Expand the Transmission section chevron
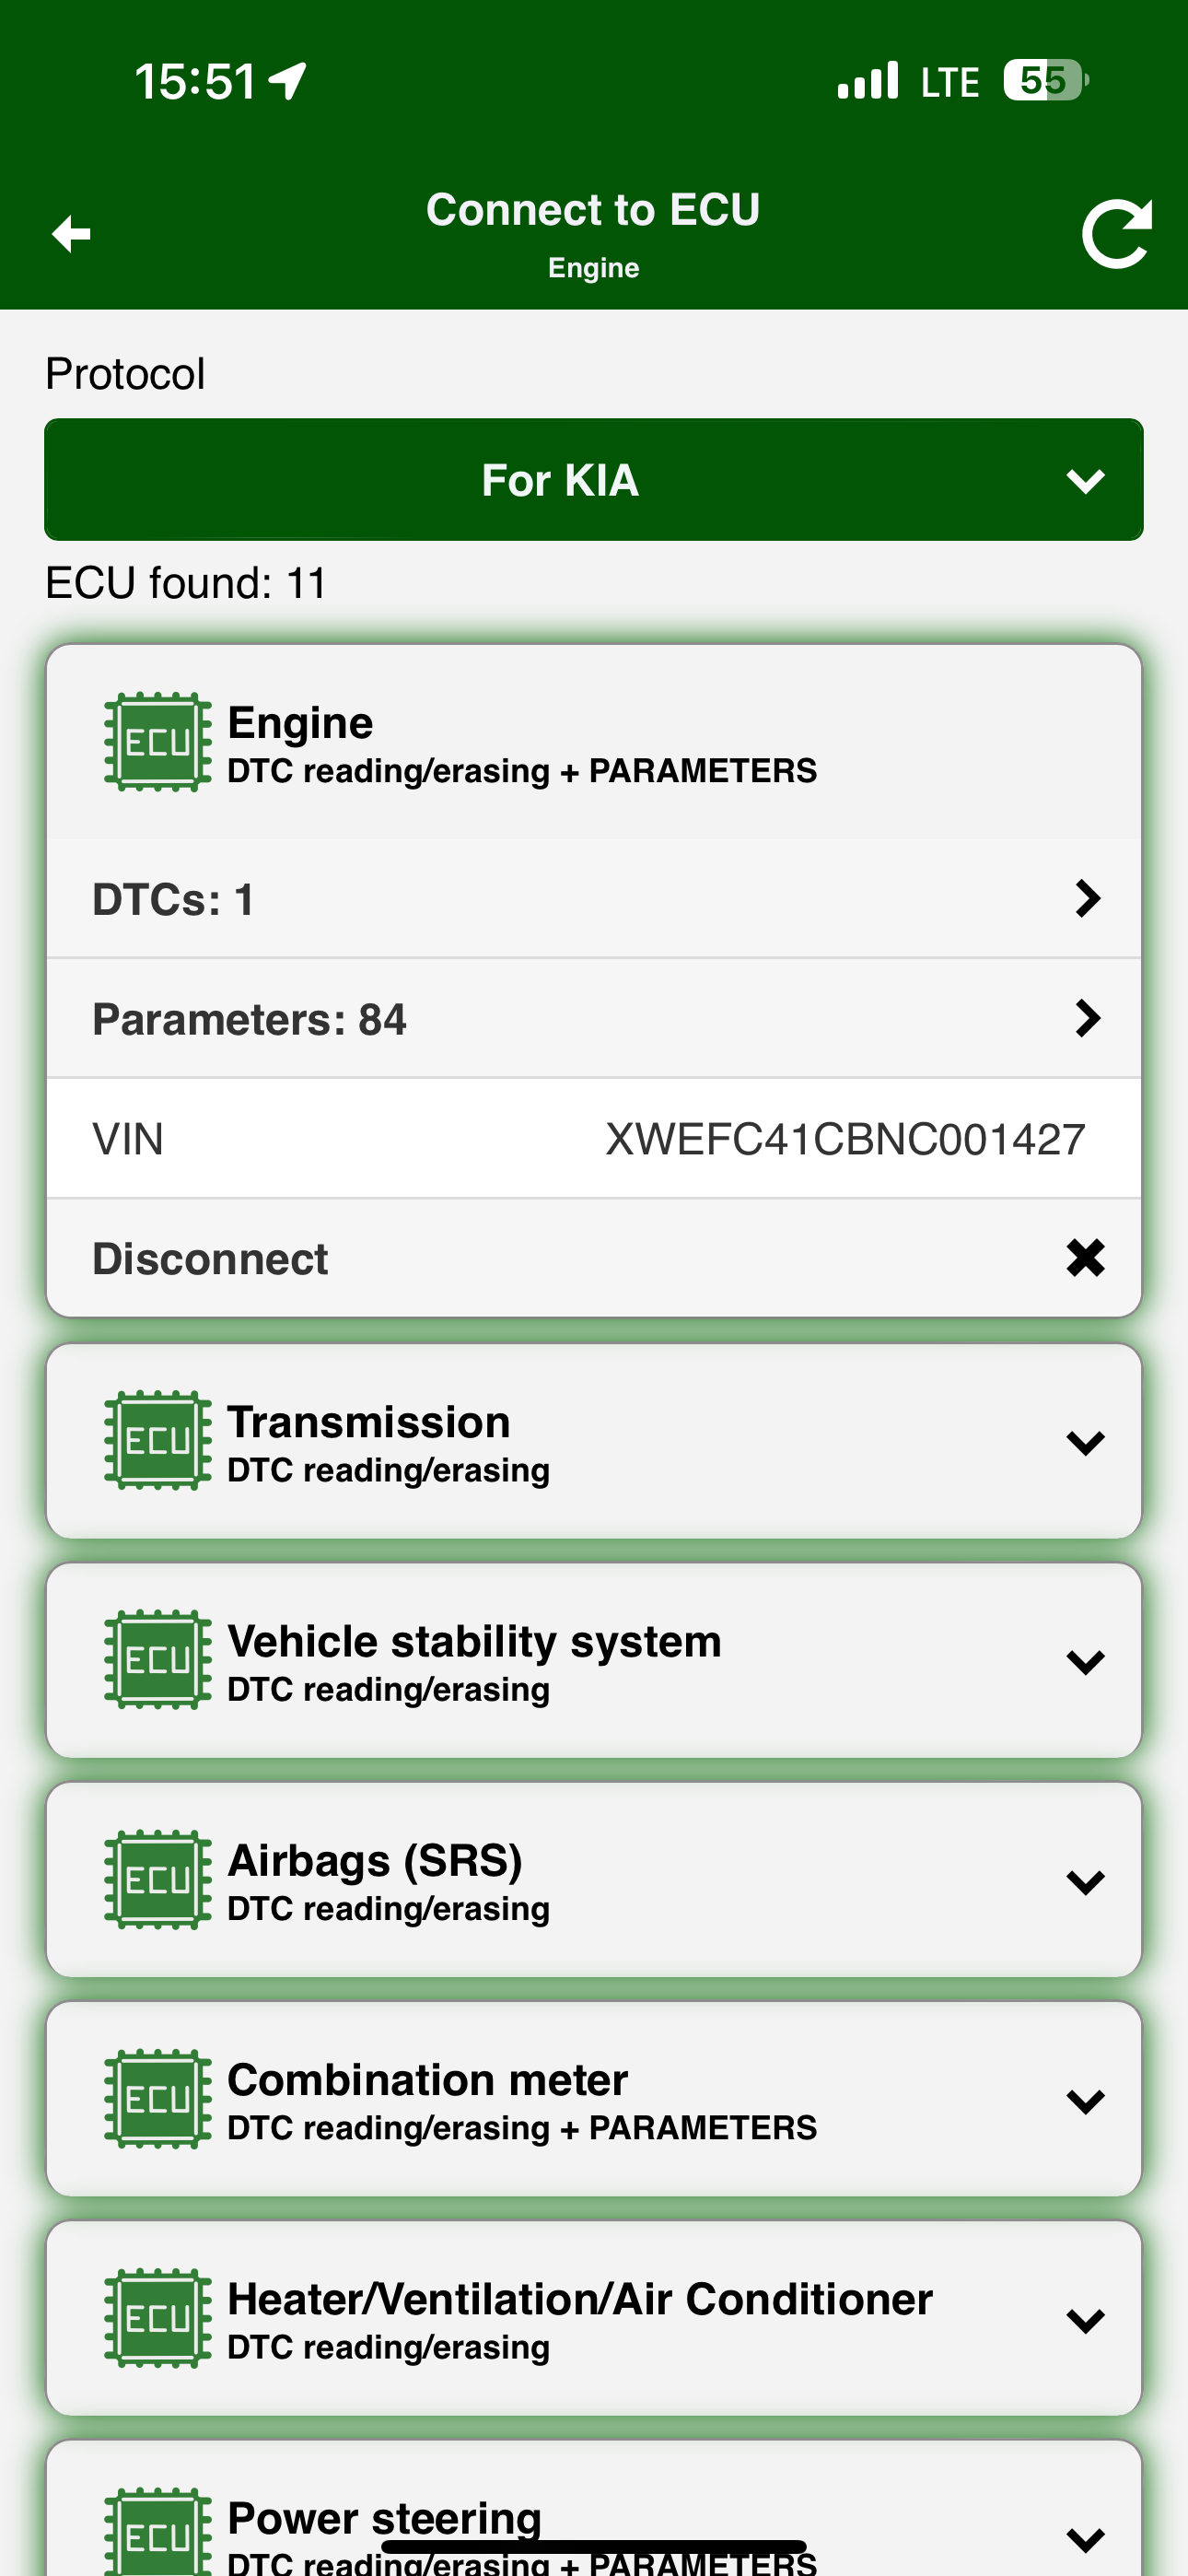 pyautogui.click(x=1085, y=1442)
